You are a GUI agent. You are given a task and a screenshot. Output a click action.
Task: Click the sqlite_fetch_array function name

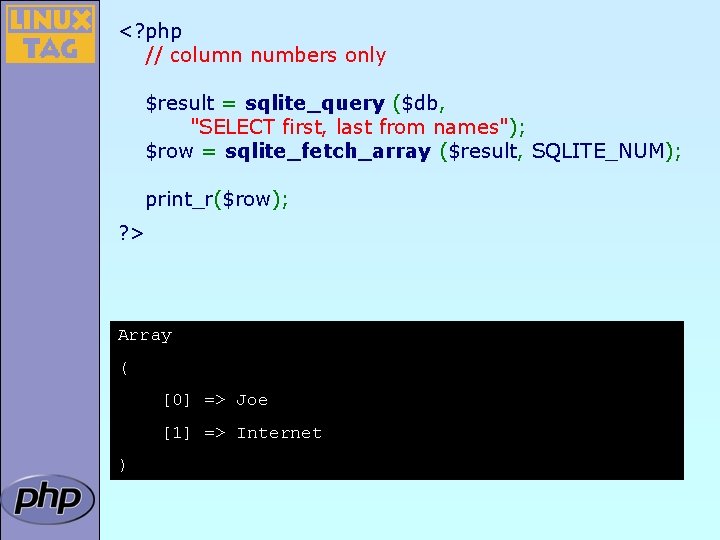[328, 152]
